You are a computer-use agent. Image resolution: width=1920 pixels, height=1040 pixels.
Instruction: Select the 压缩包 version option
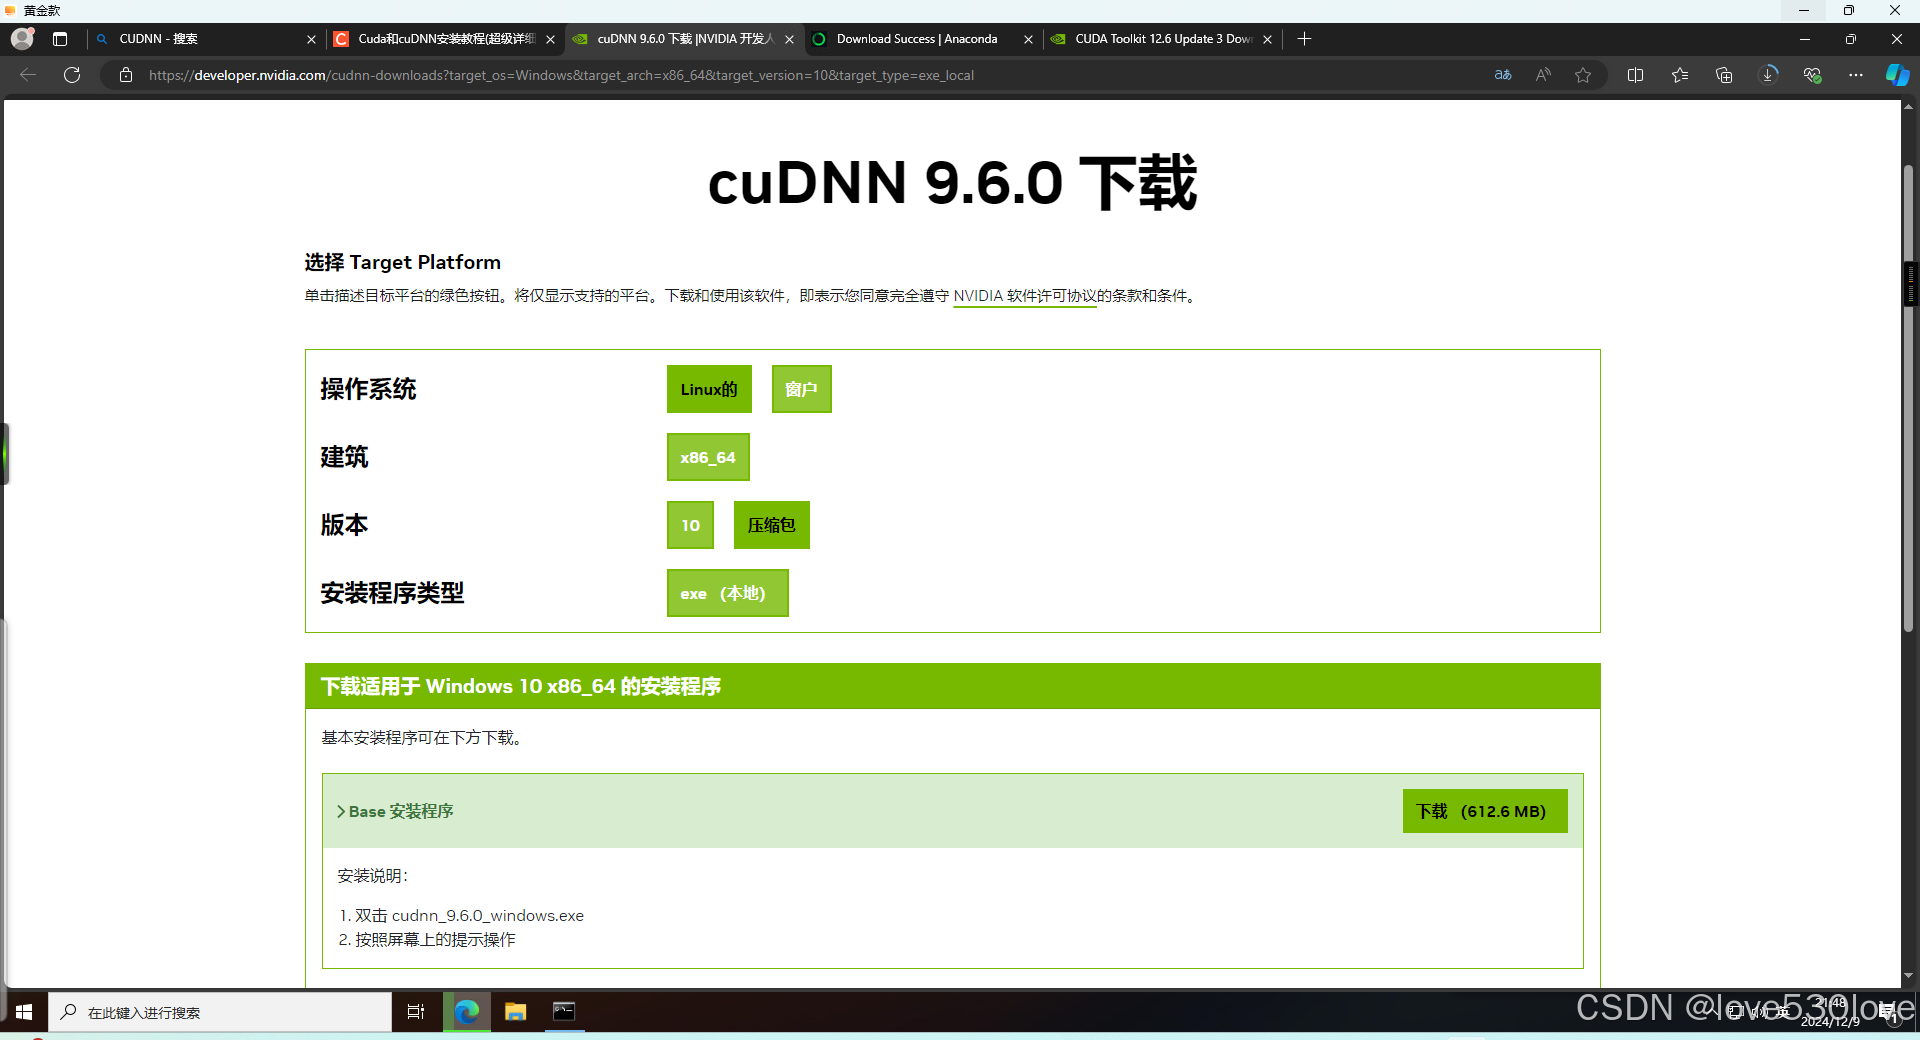(x=771, y=525)
